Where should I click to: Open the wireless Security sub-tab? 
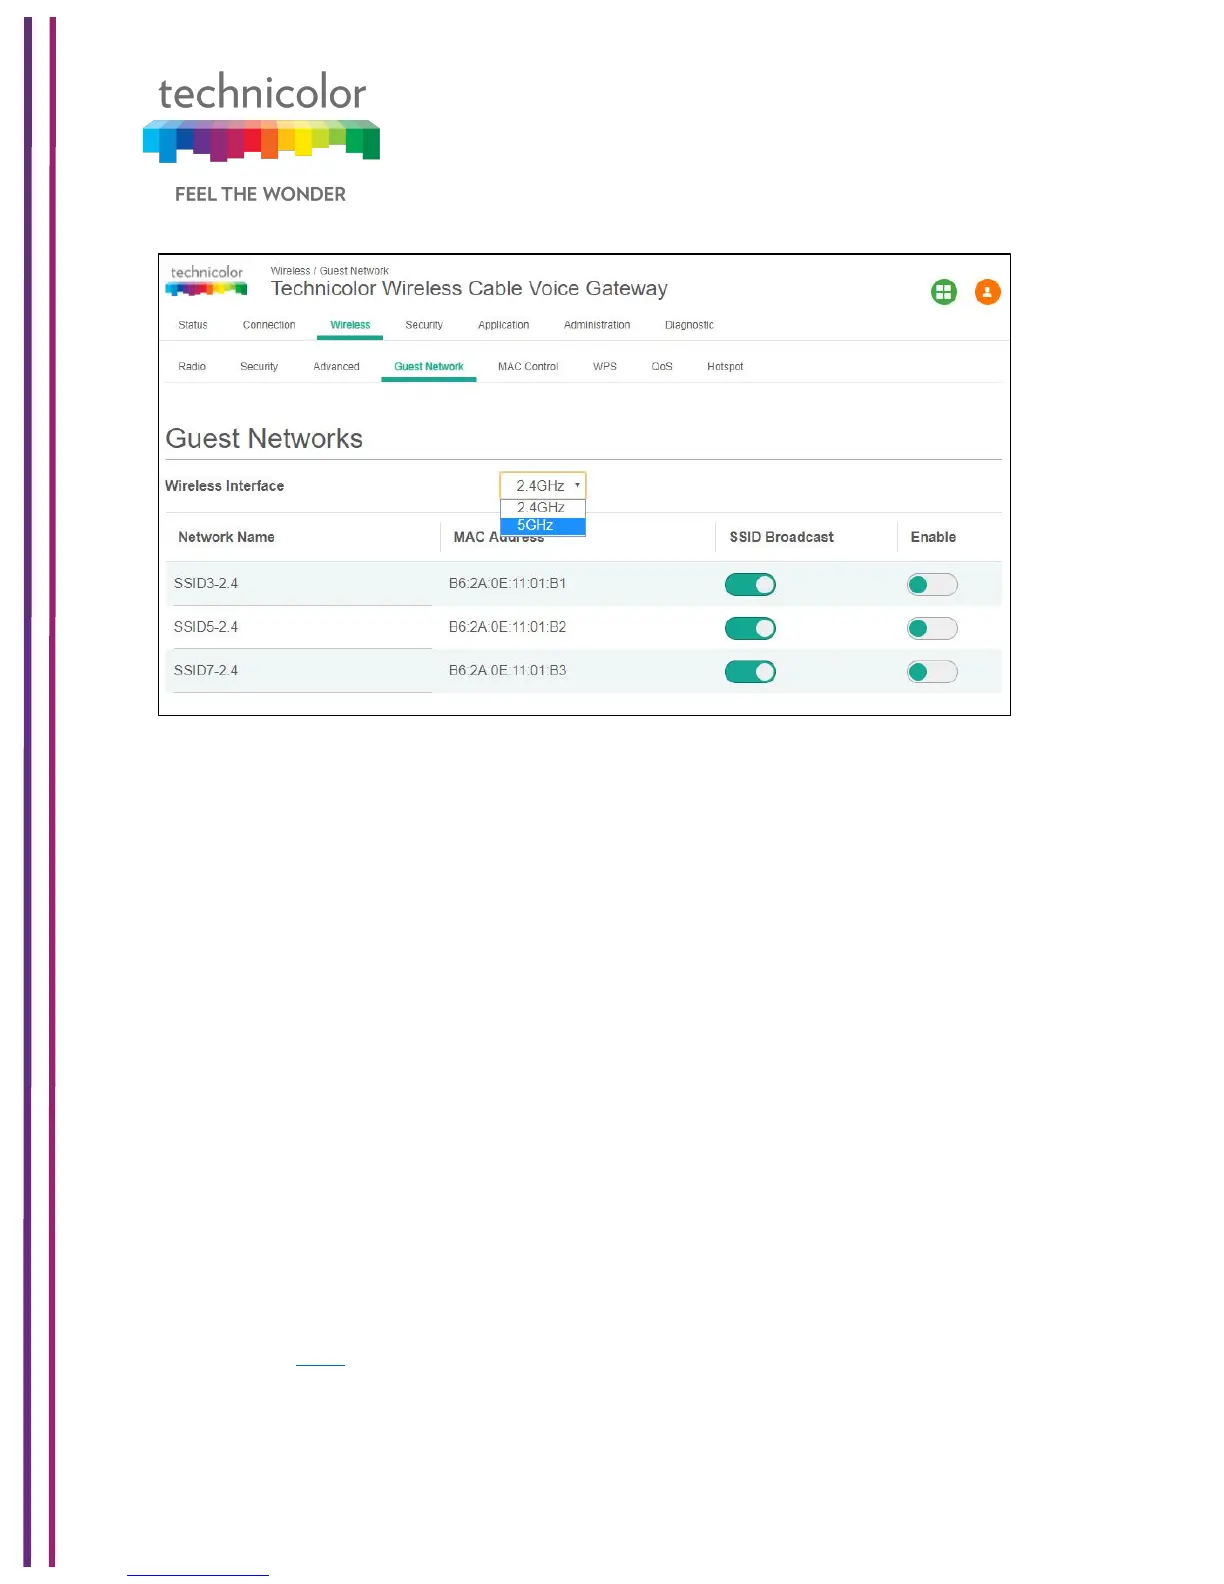[259, 367]
